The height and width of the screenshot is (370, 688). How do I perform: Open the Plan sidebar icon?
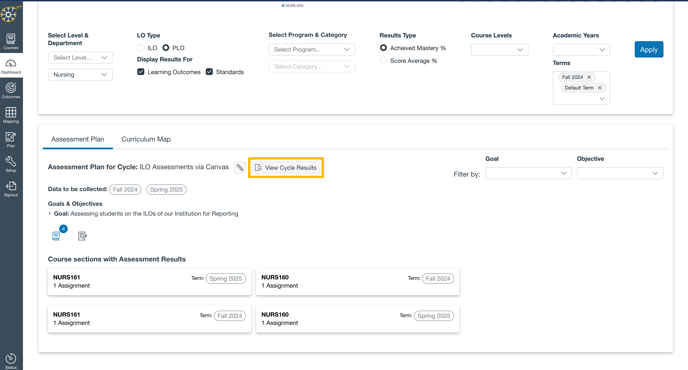pos(11,139)
